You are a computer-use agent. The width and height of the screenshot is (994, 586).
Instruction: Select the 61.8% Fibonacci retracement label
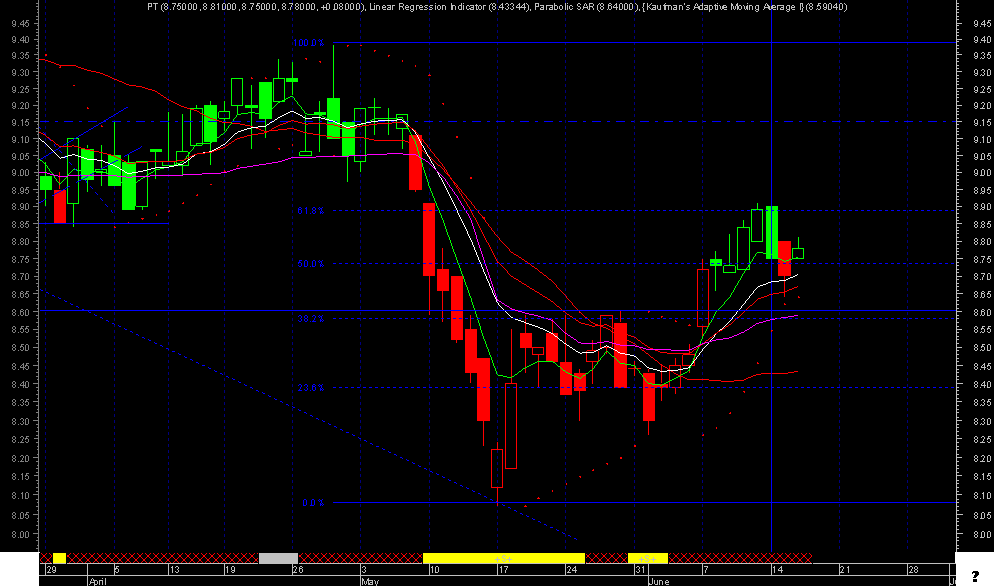pos(311,211)
